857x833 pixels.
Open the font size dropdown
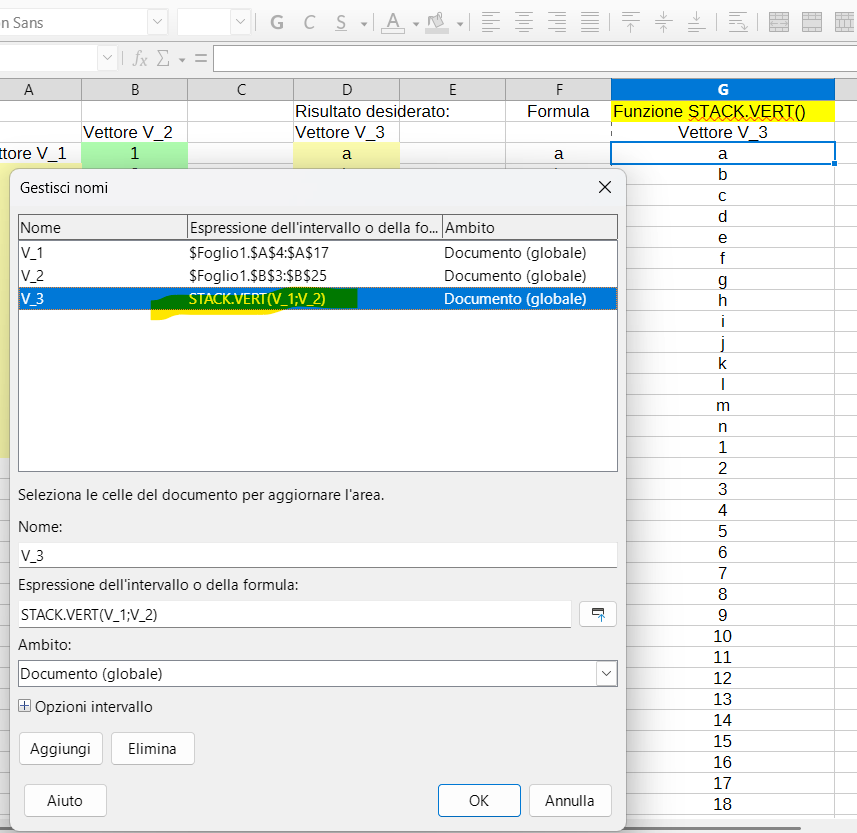pos(240,22)
